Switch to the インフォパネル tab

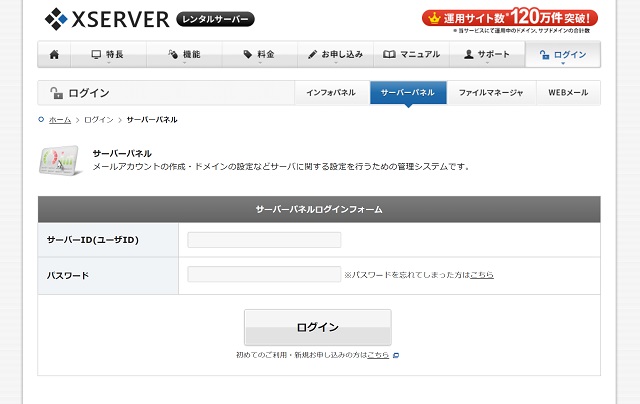click(x=331, y=93)
